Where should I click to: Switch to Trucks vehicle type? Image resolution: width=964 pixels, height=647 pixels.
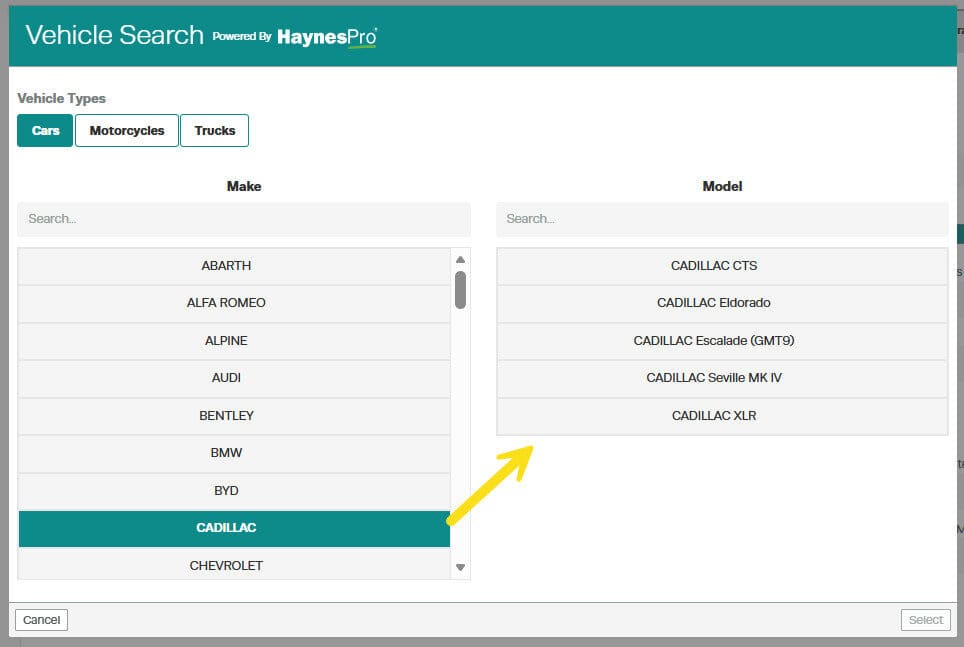[x=215, y=130]
